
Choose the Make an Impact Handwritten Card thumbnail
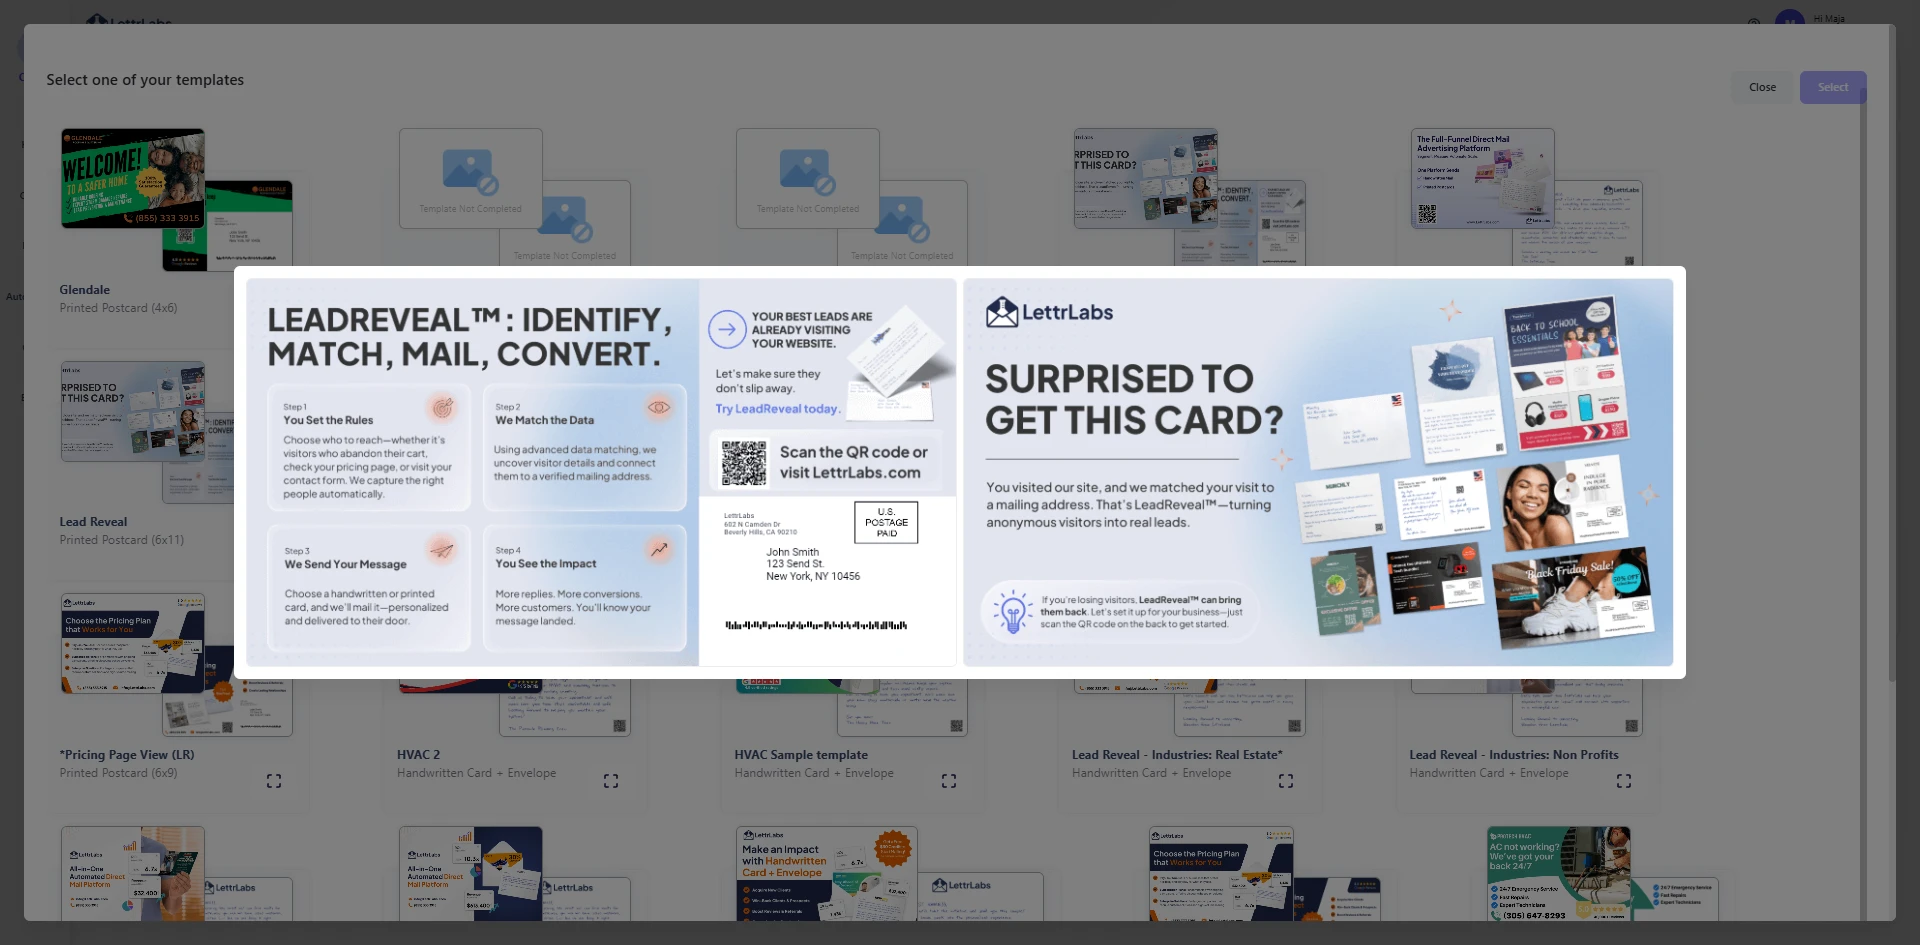pyautogui.click(x=827, y=873)
